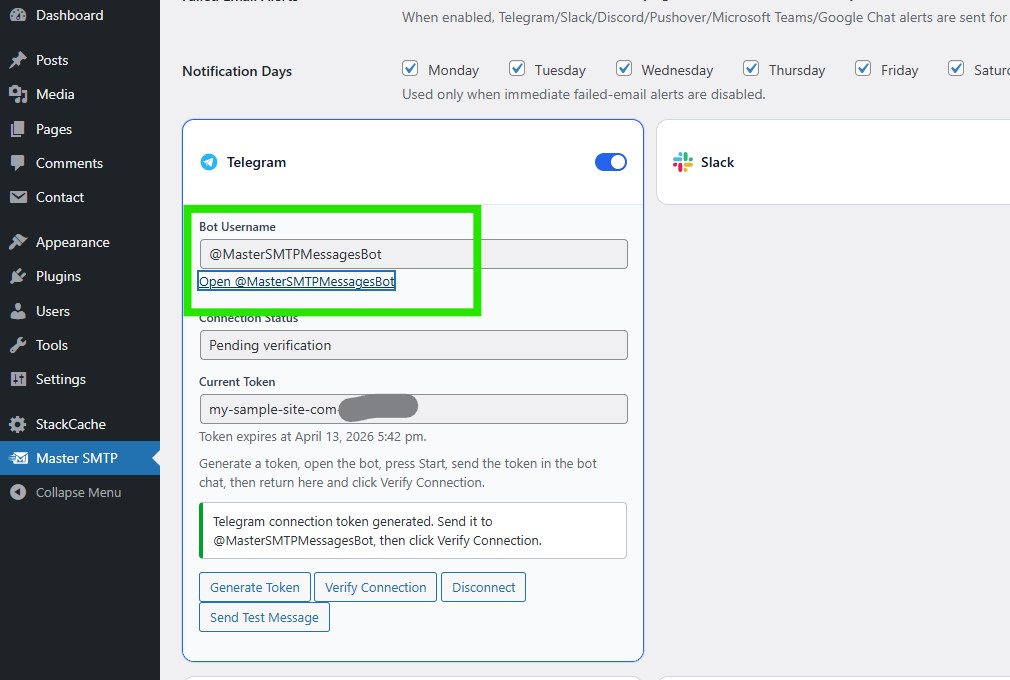Uncheck the Friday checkbox
The width and height of the screenshot is (1010, 680).
[x=863, y=68]
